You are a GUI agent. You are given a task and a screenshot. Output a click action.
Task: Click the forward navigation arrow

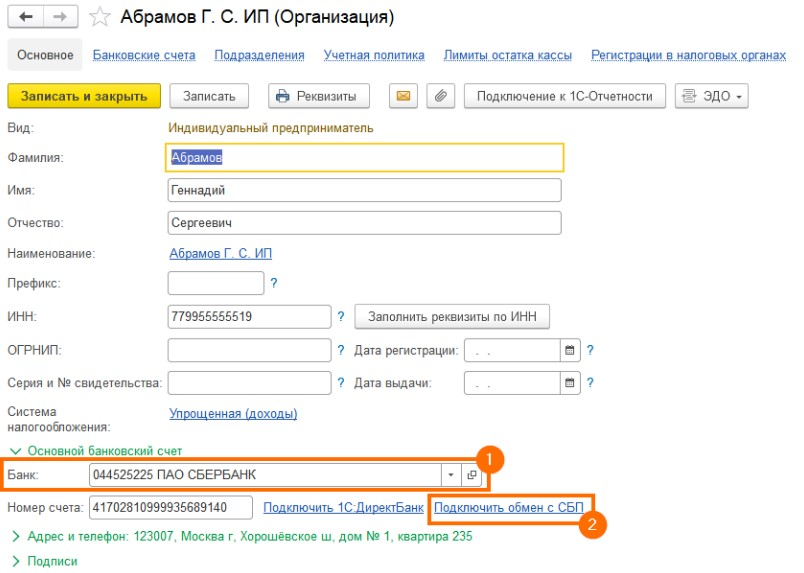click(x=60, y=17)
